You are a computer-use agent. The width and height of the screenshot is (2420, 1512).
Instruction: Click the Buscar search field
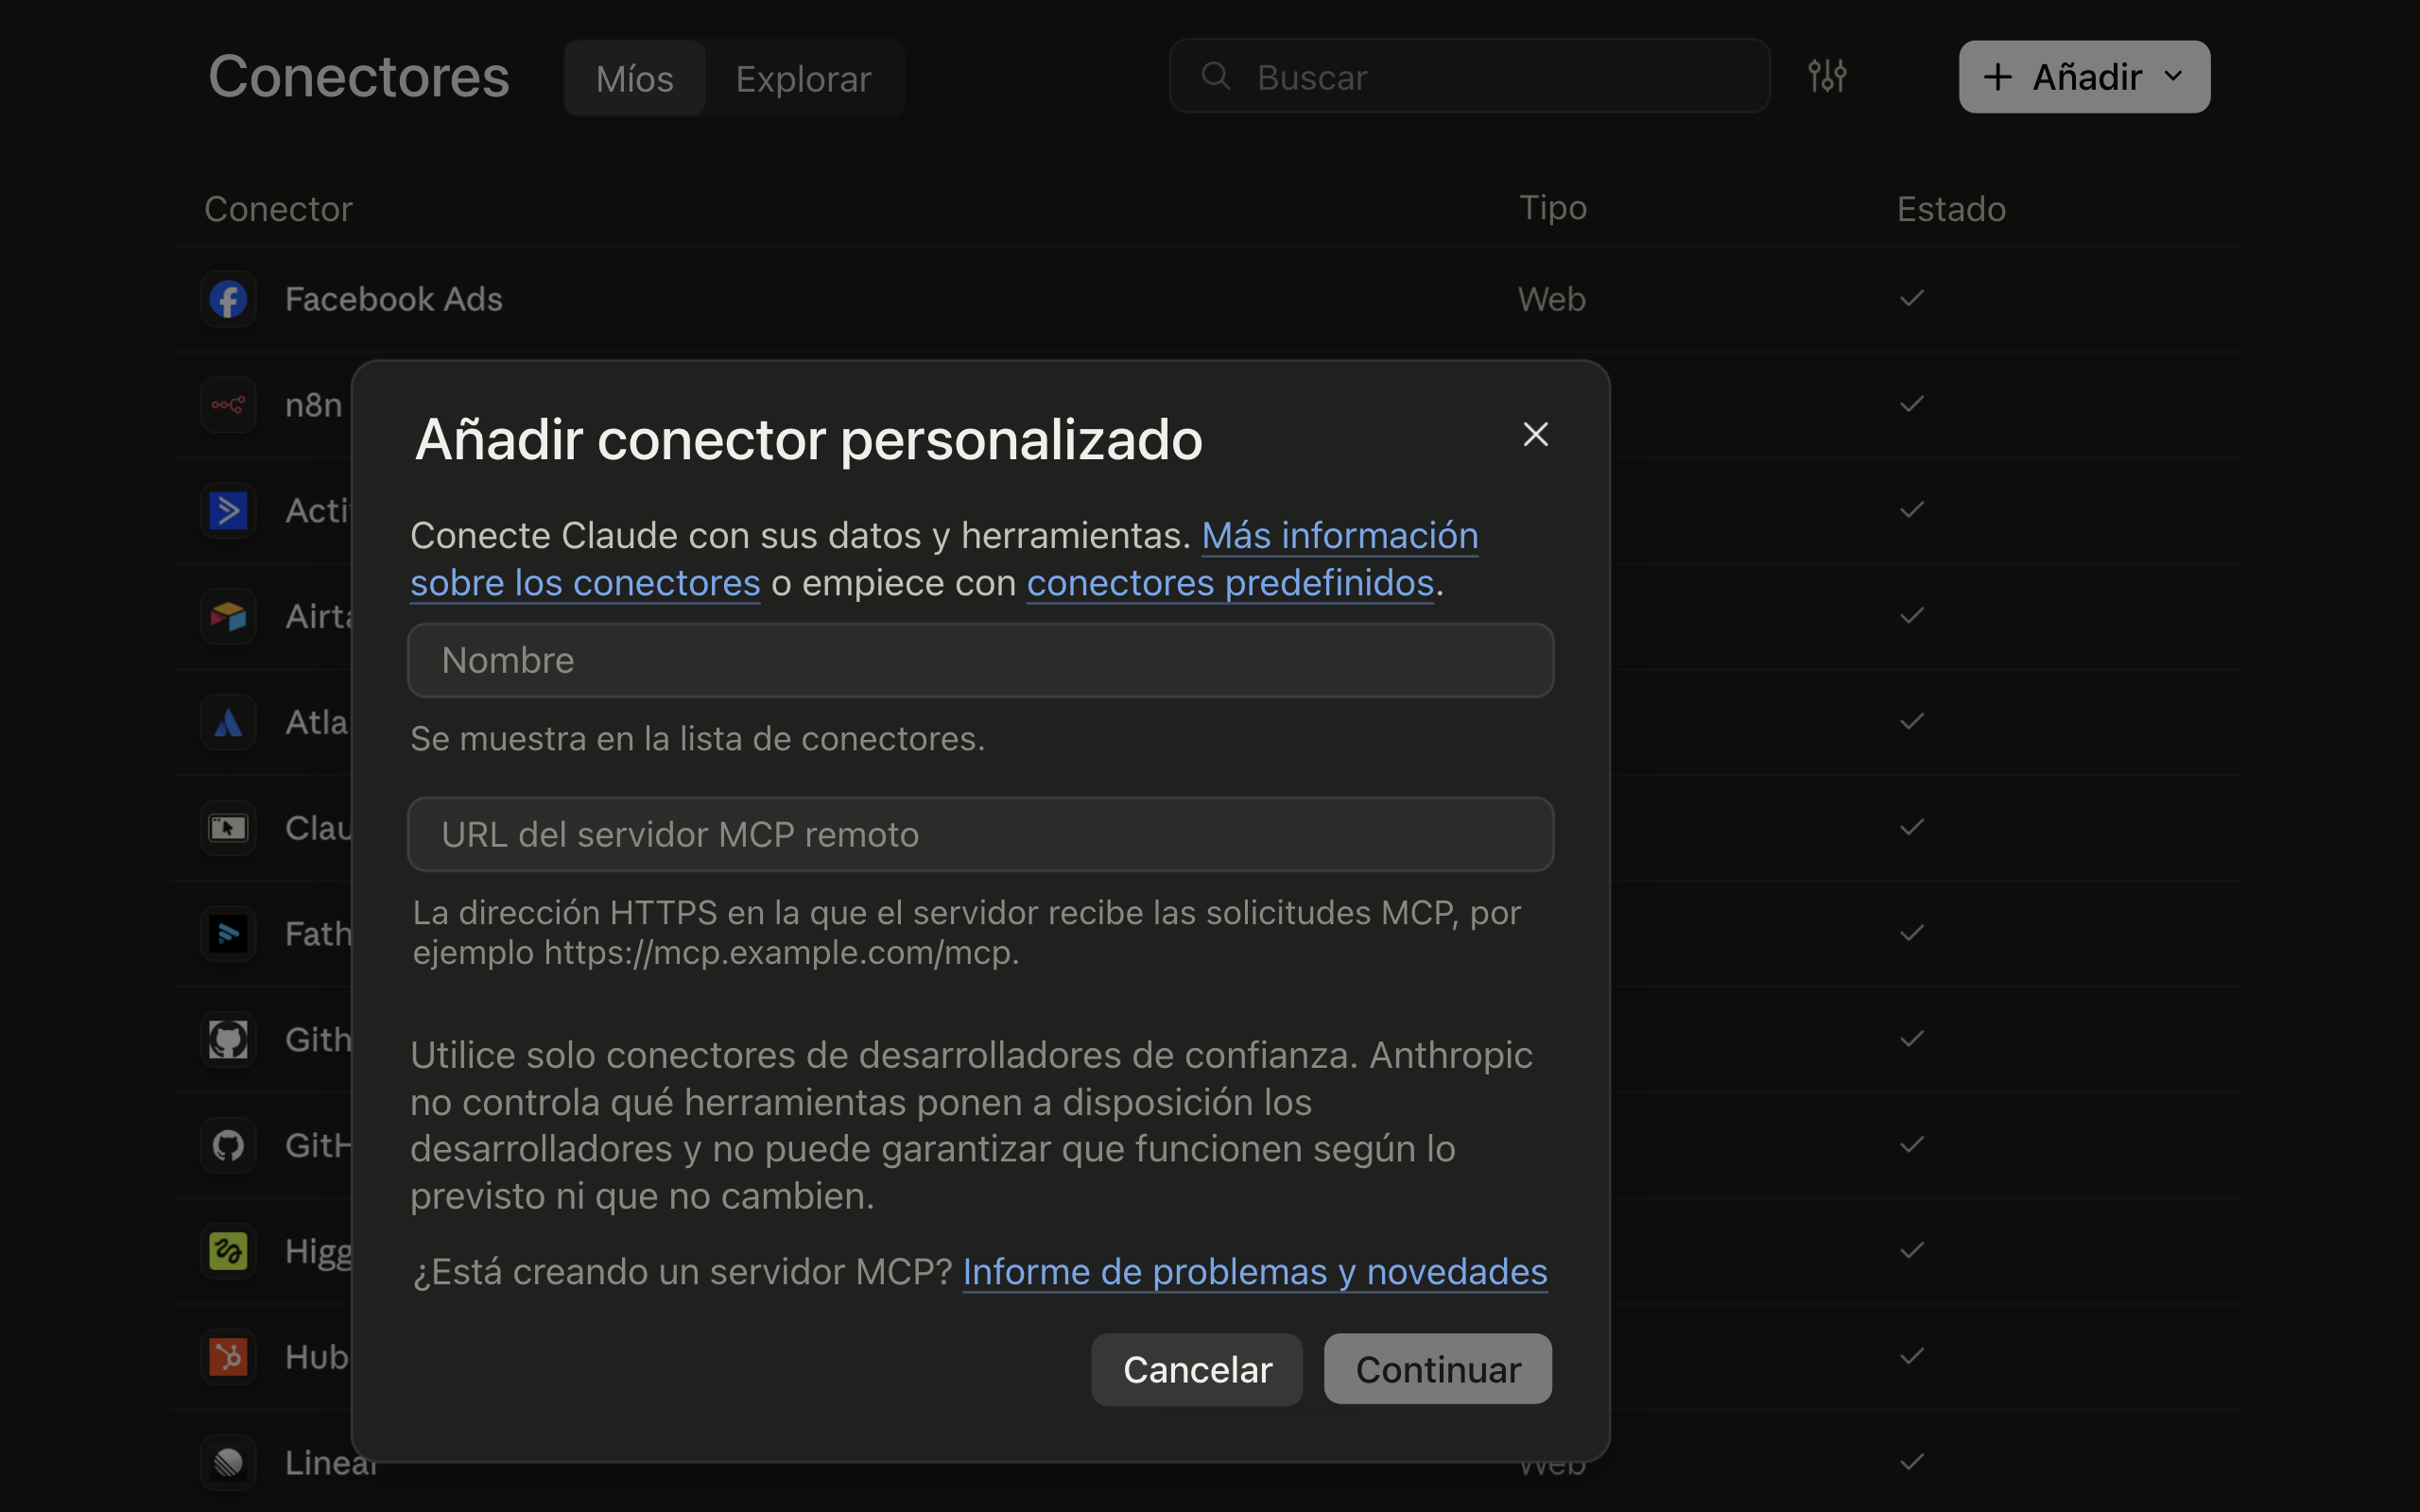(x=1470, y=76)
